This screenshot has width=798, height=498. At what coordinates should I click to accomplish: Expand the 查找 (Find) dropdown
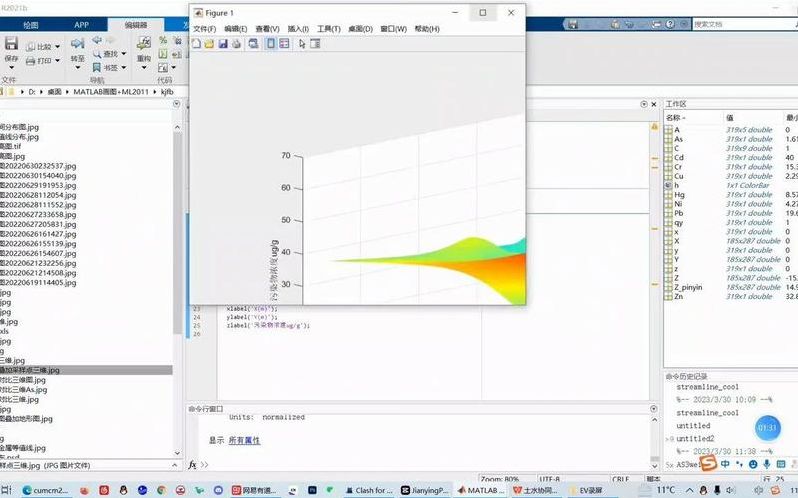click(123, 53)
